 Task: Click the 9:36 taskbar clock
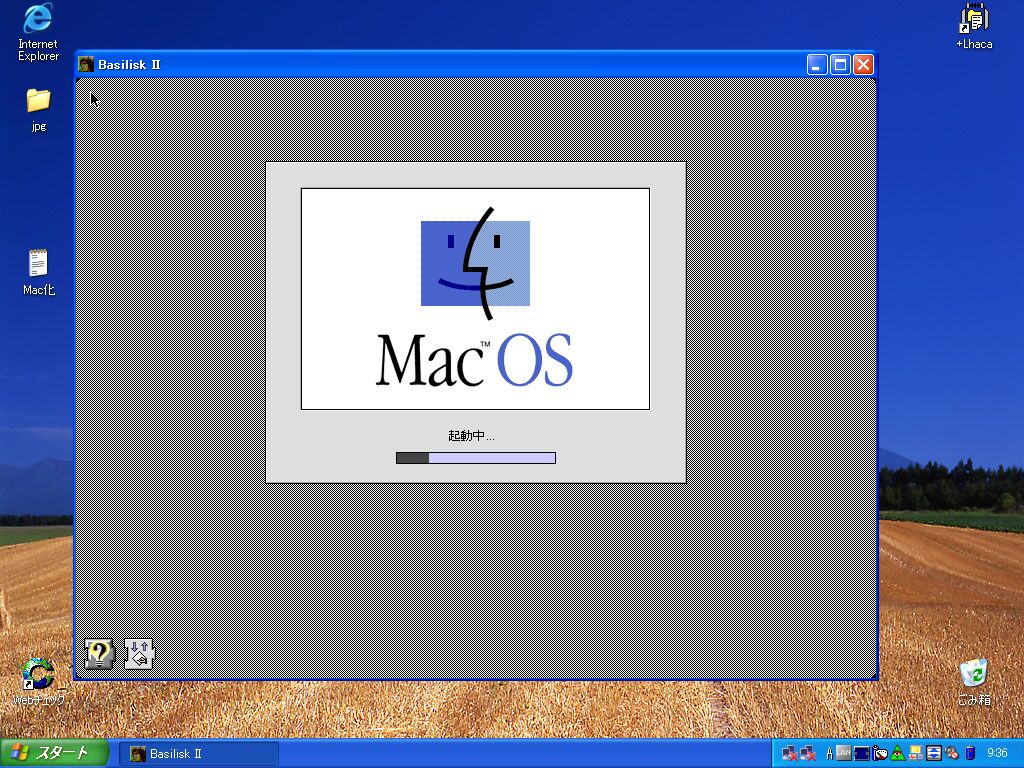[x=997, y=754]
